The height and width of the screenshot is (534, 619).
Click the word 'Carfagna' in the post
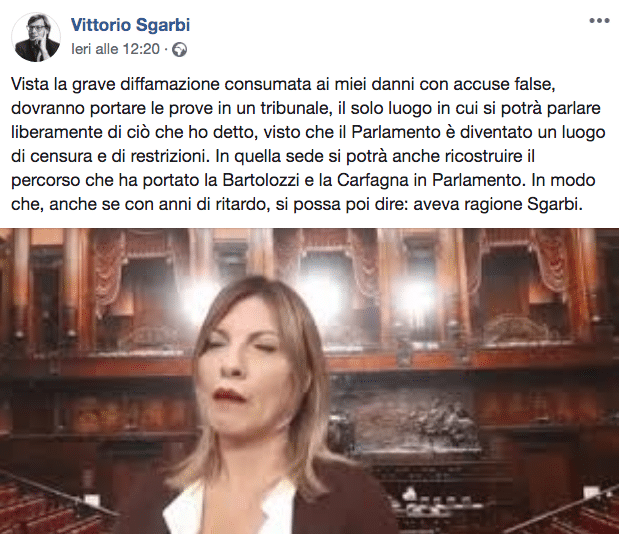[x=372, y=180]
